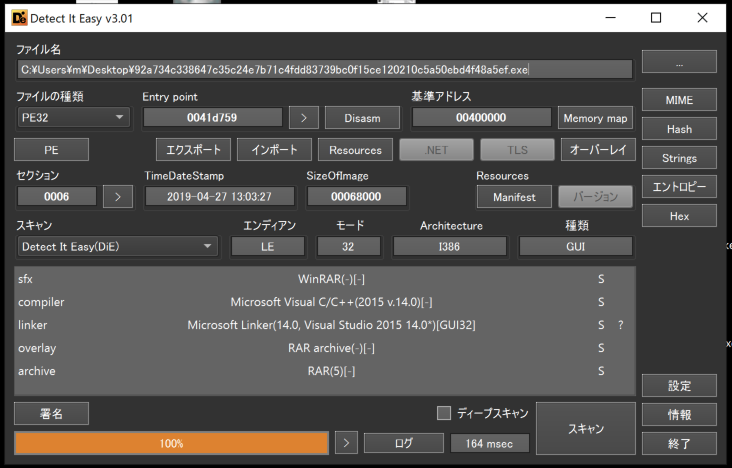Select the Microsoft Linker(14.0, Visual Studio 2015) result
The image size is (732, 468).
pyautogui.click(x=331, y=325)
